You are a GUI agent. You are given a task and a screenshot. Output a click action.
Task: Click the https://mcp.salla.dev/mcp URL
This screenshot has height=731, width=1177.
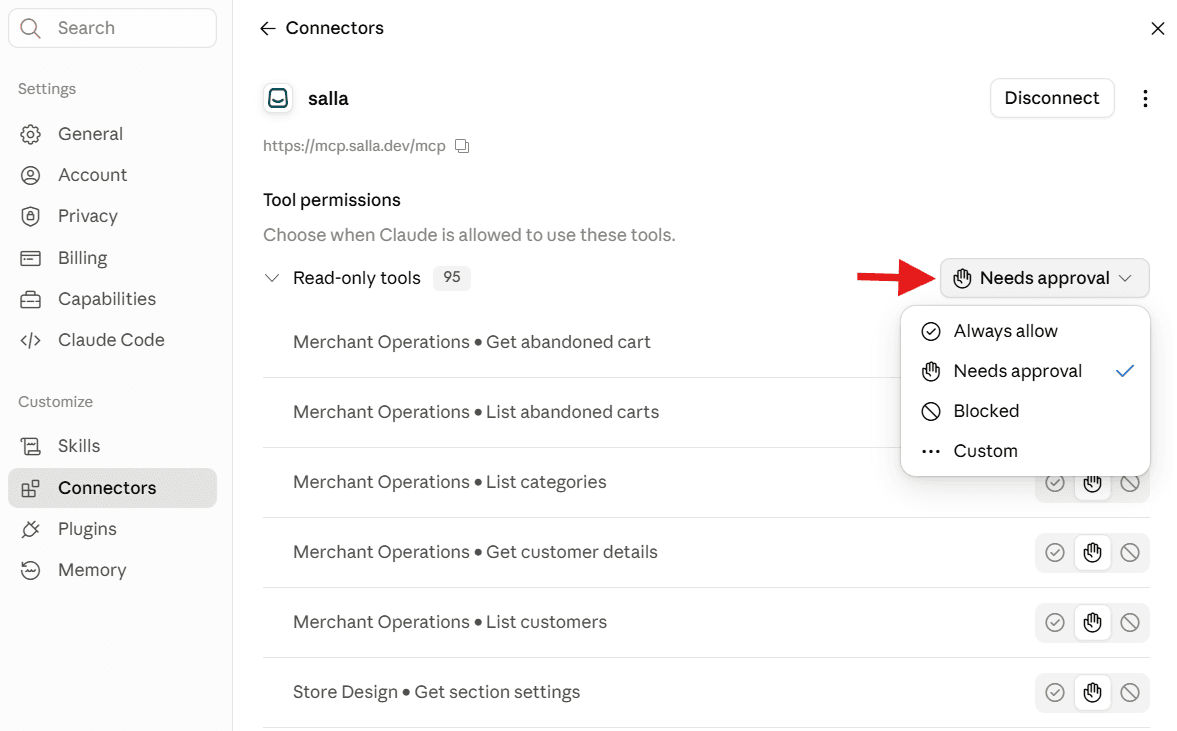tap(354, 146)
